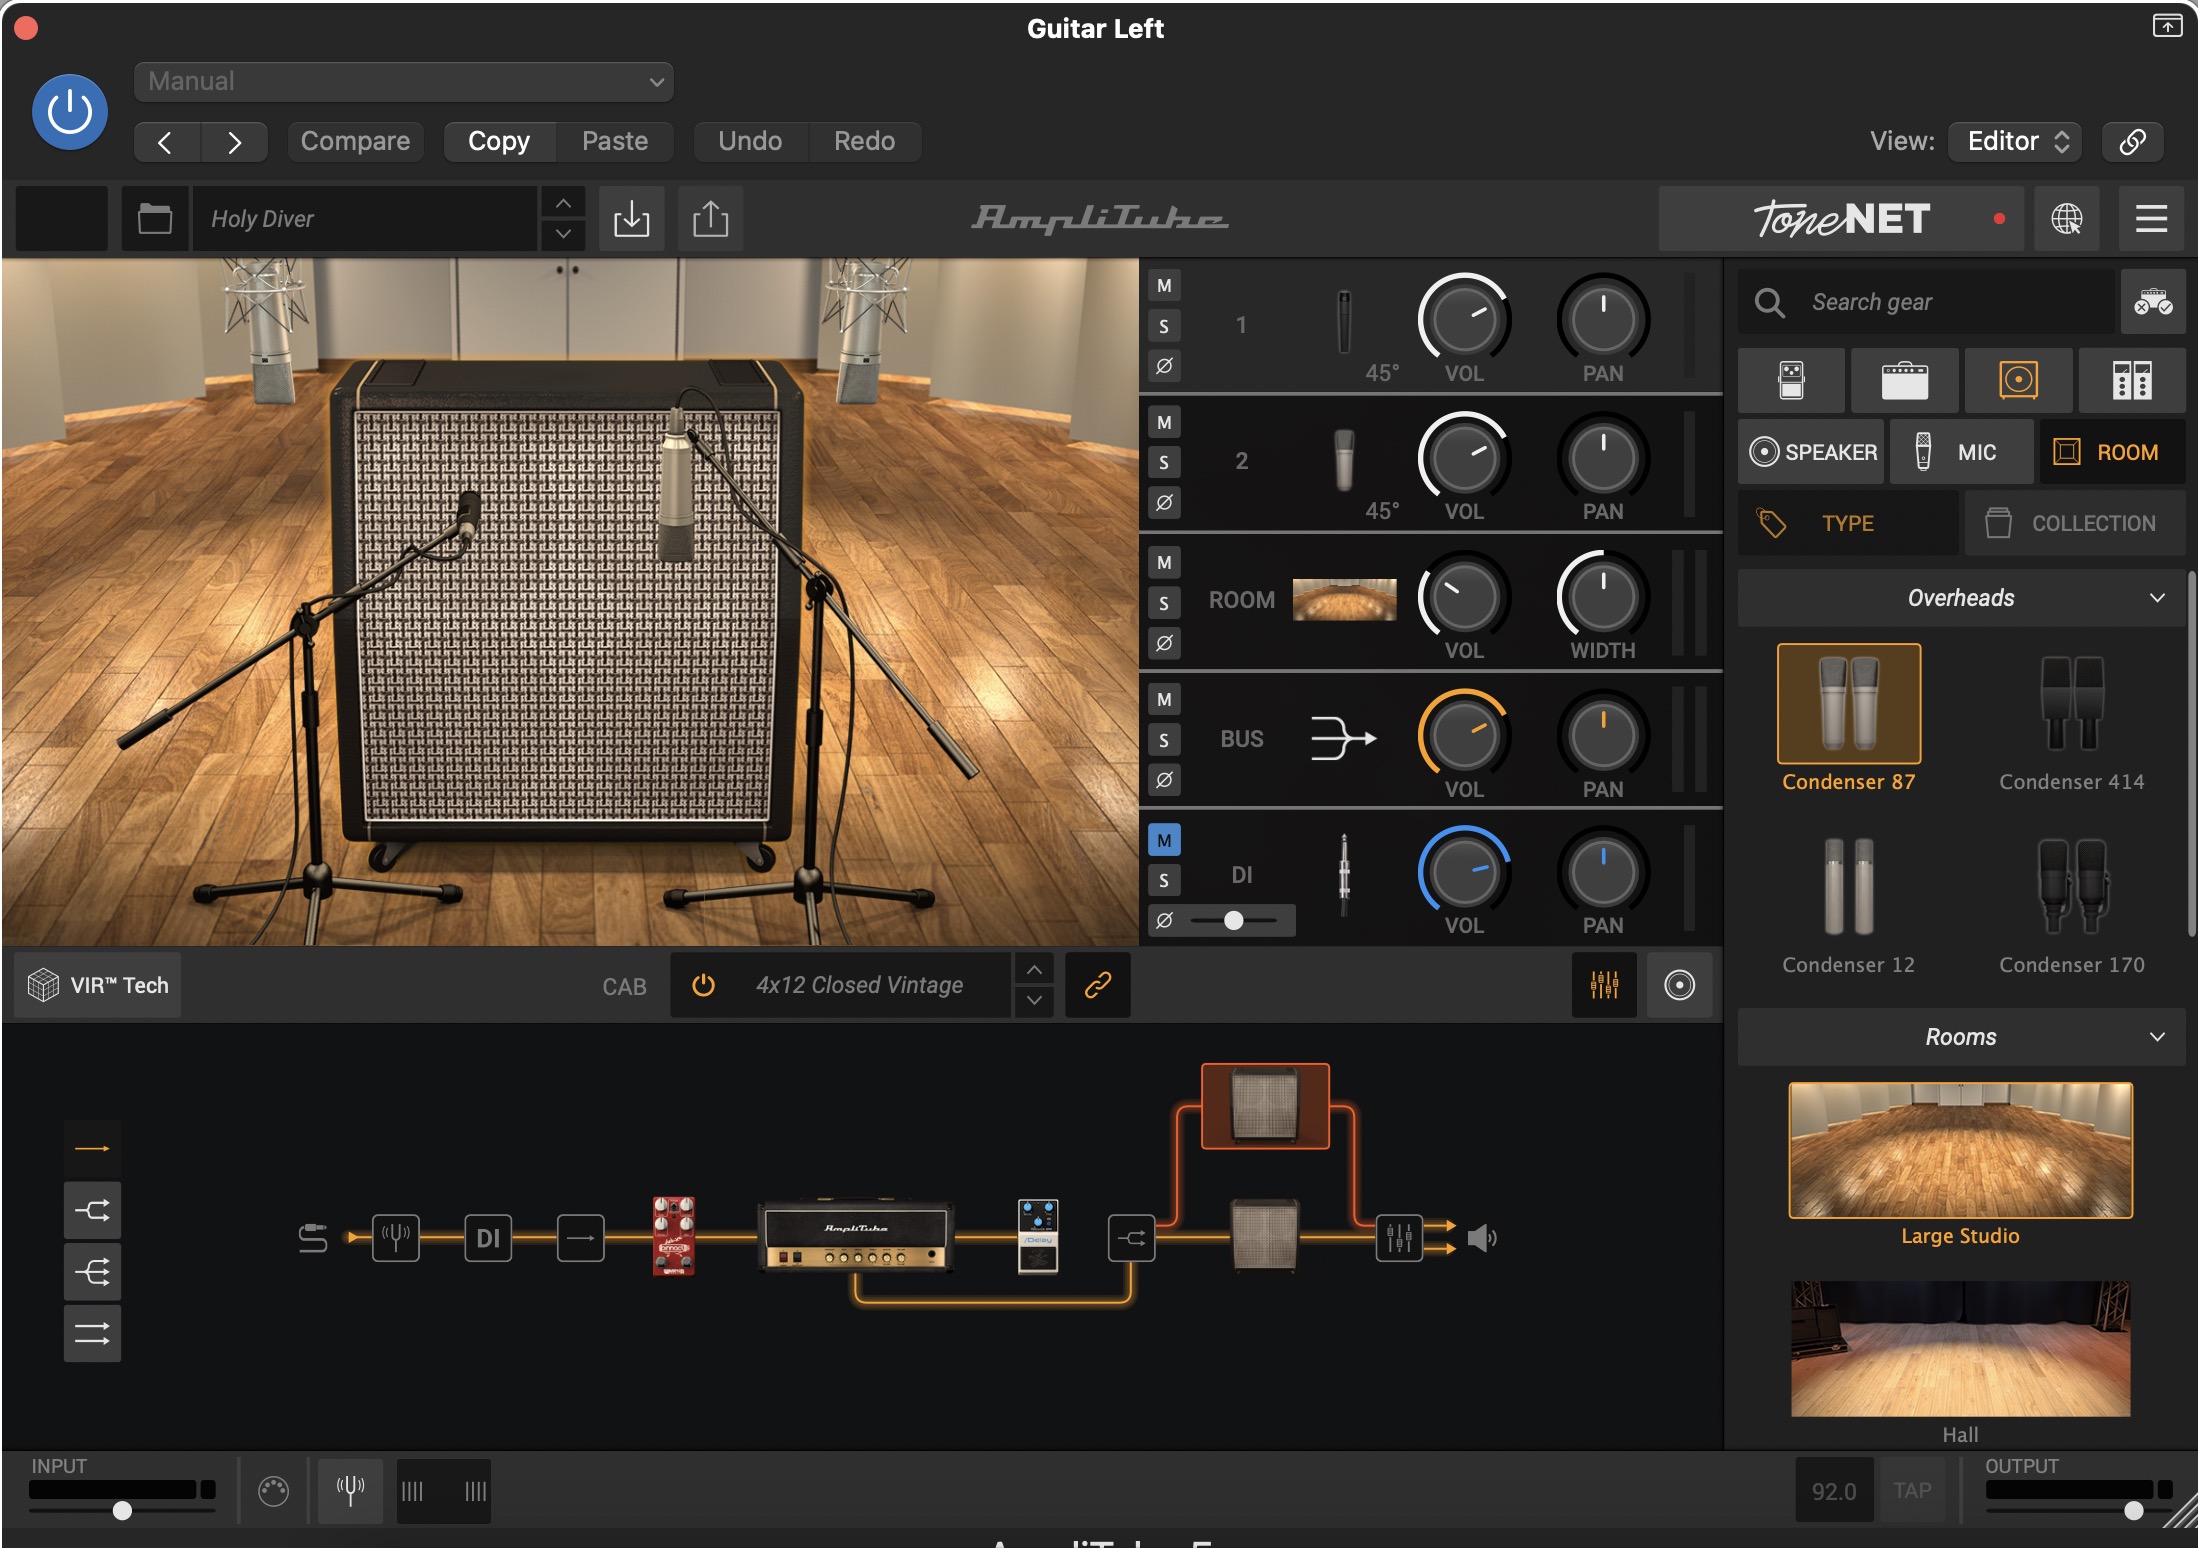The image size is (2198, 1548).
Task: Select previous cabinet with up arrow
Action: 1034,970
